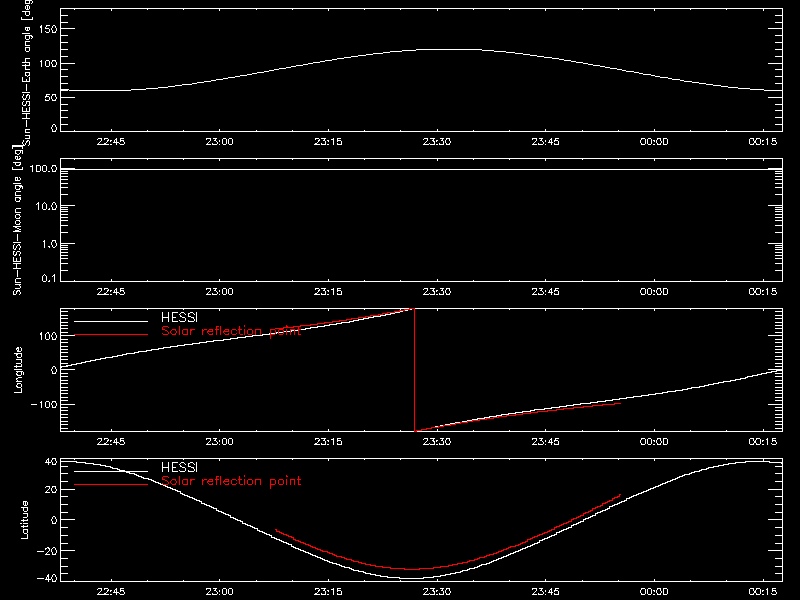Click the flat white Moon angle line
Viewport: 800px width, 600px height.
pyautogui.click(x=421, y=169)
